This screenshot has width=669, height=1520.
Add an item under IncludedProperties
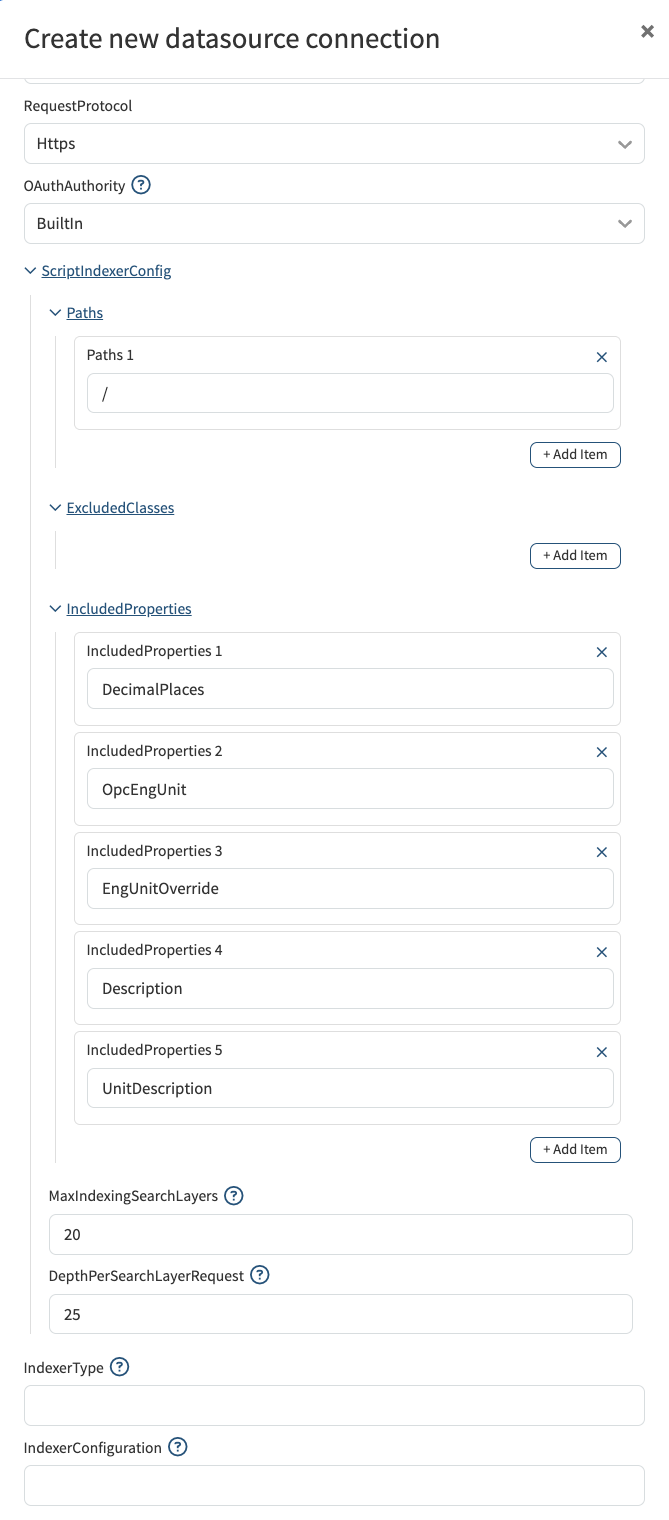click(575, 1150)
